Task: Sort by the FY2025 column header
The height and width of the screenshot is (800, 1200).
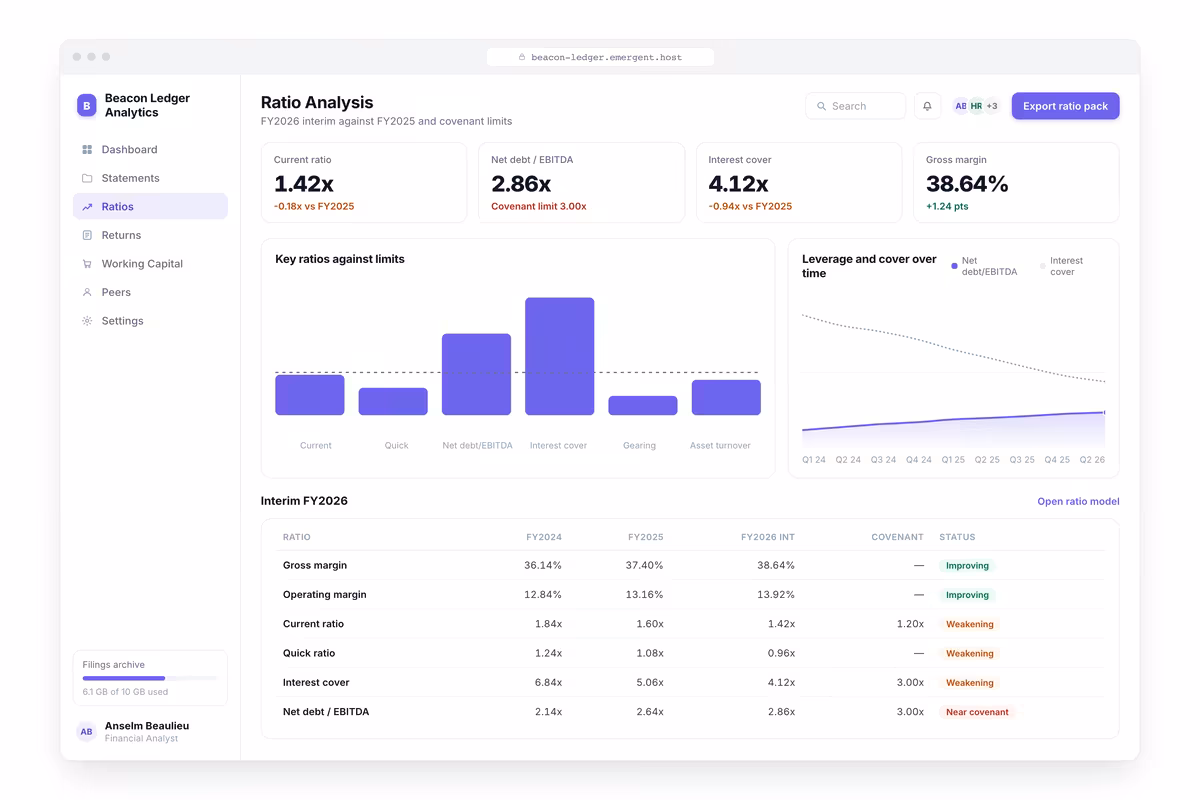Action: coord(646,537)
